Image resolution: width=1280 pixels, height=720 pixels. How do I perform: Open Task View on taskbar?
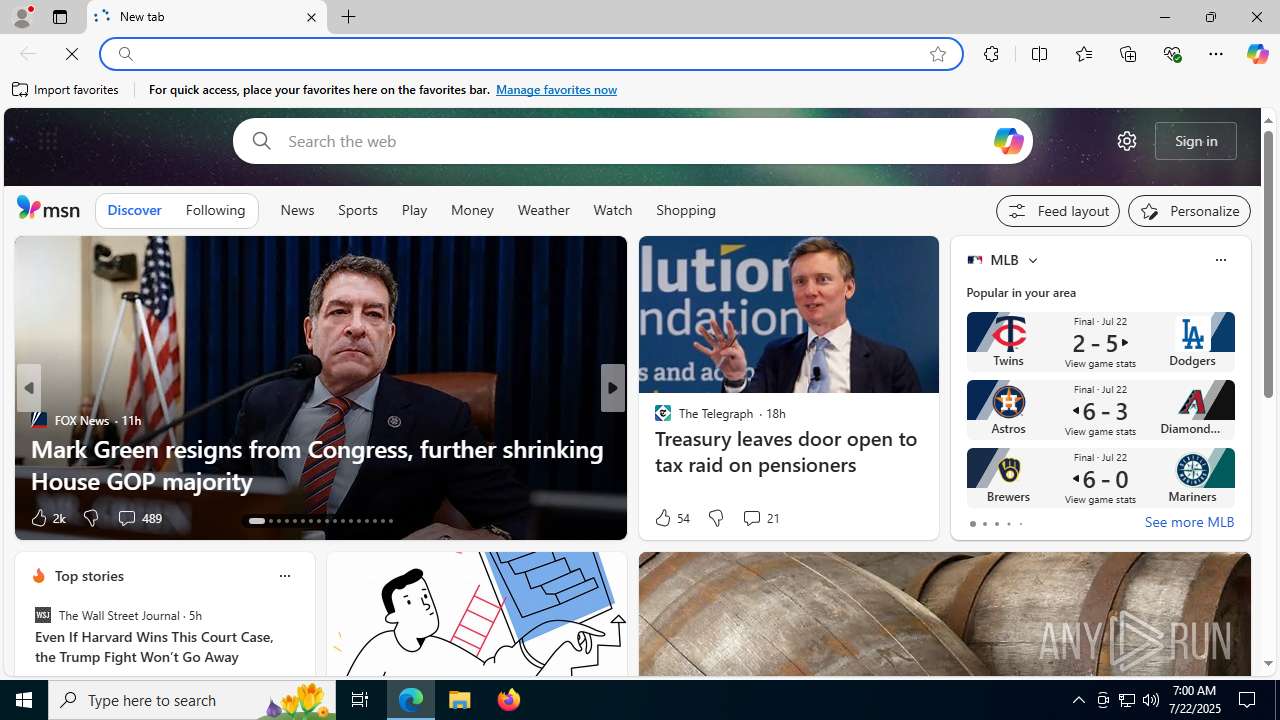[x=360, y=700]
